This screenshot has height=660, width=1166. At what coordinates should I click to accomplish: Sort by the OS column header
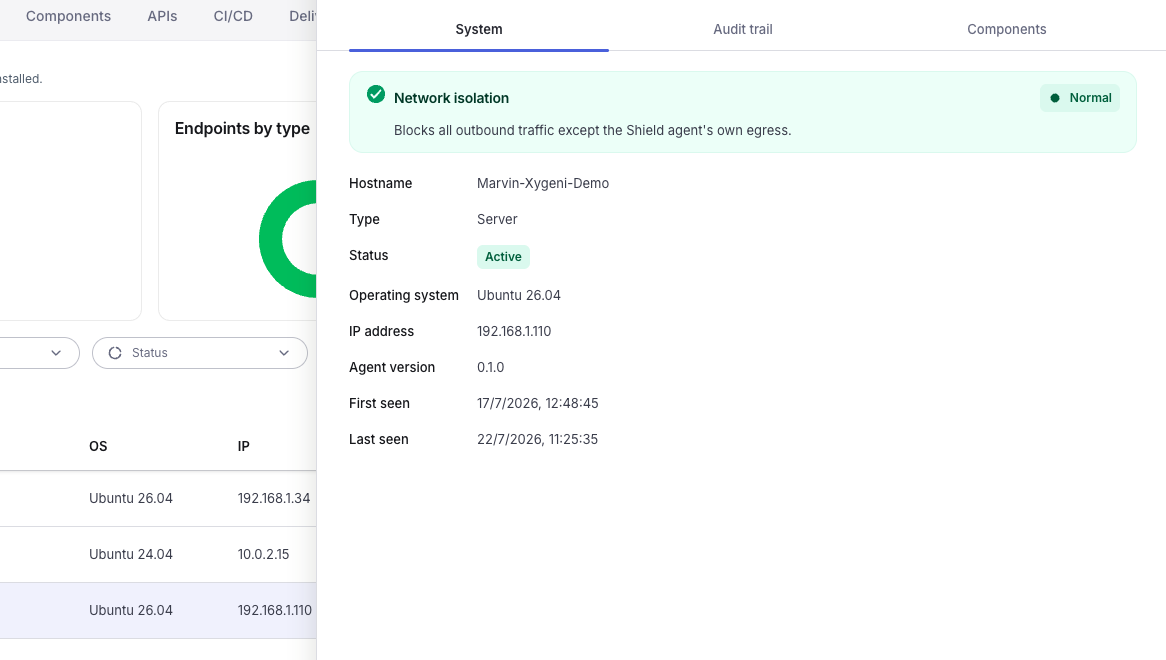pos(98,446)
